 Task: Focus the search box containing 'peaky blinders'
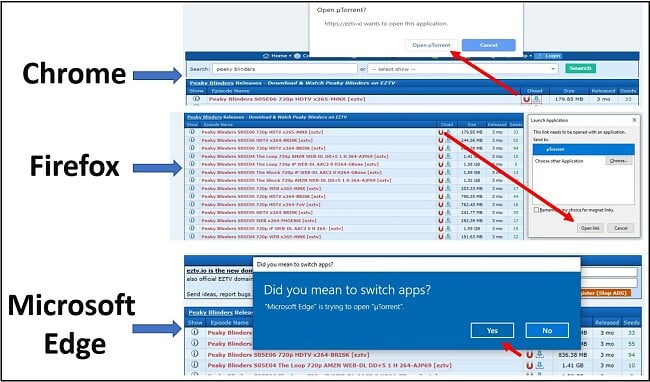pyautogui.click(x=285, y=69)
